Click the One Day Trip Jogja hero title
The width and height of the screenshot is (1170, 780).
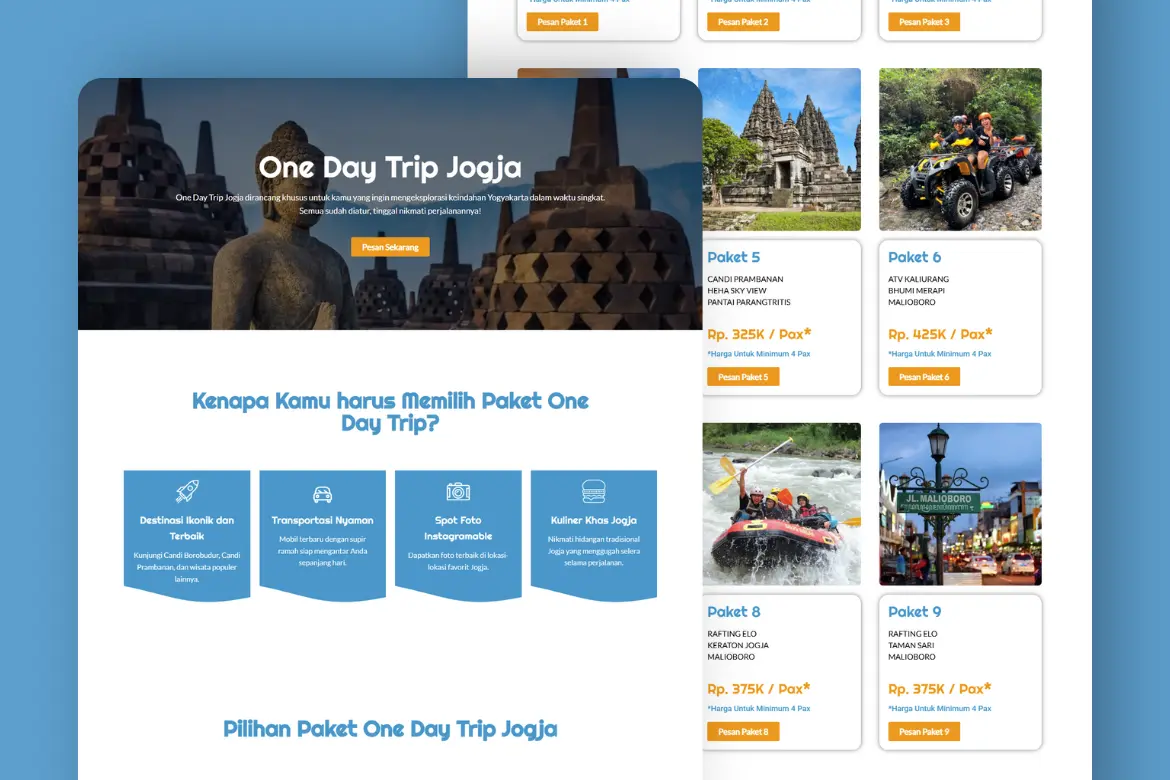tap(390, 169)
